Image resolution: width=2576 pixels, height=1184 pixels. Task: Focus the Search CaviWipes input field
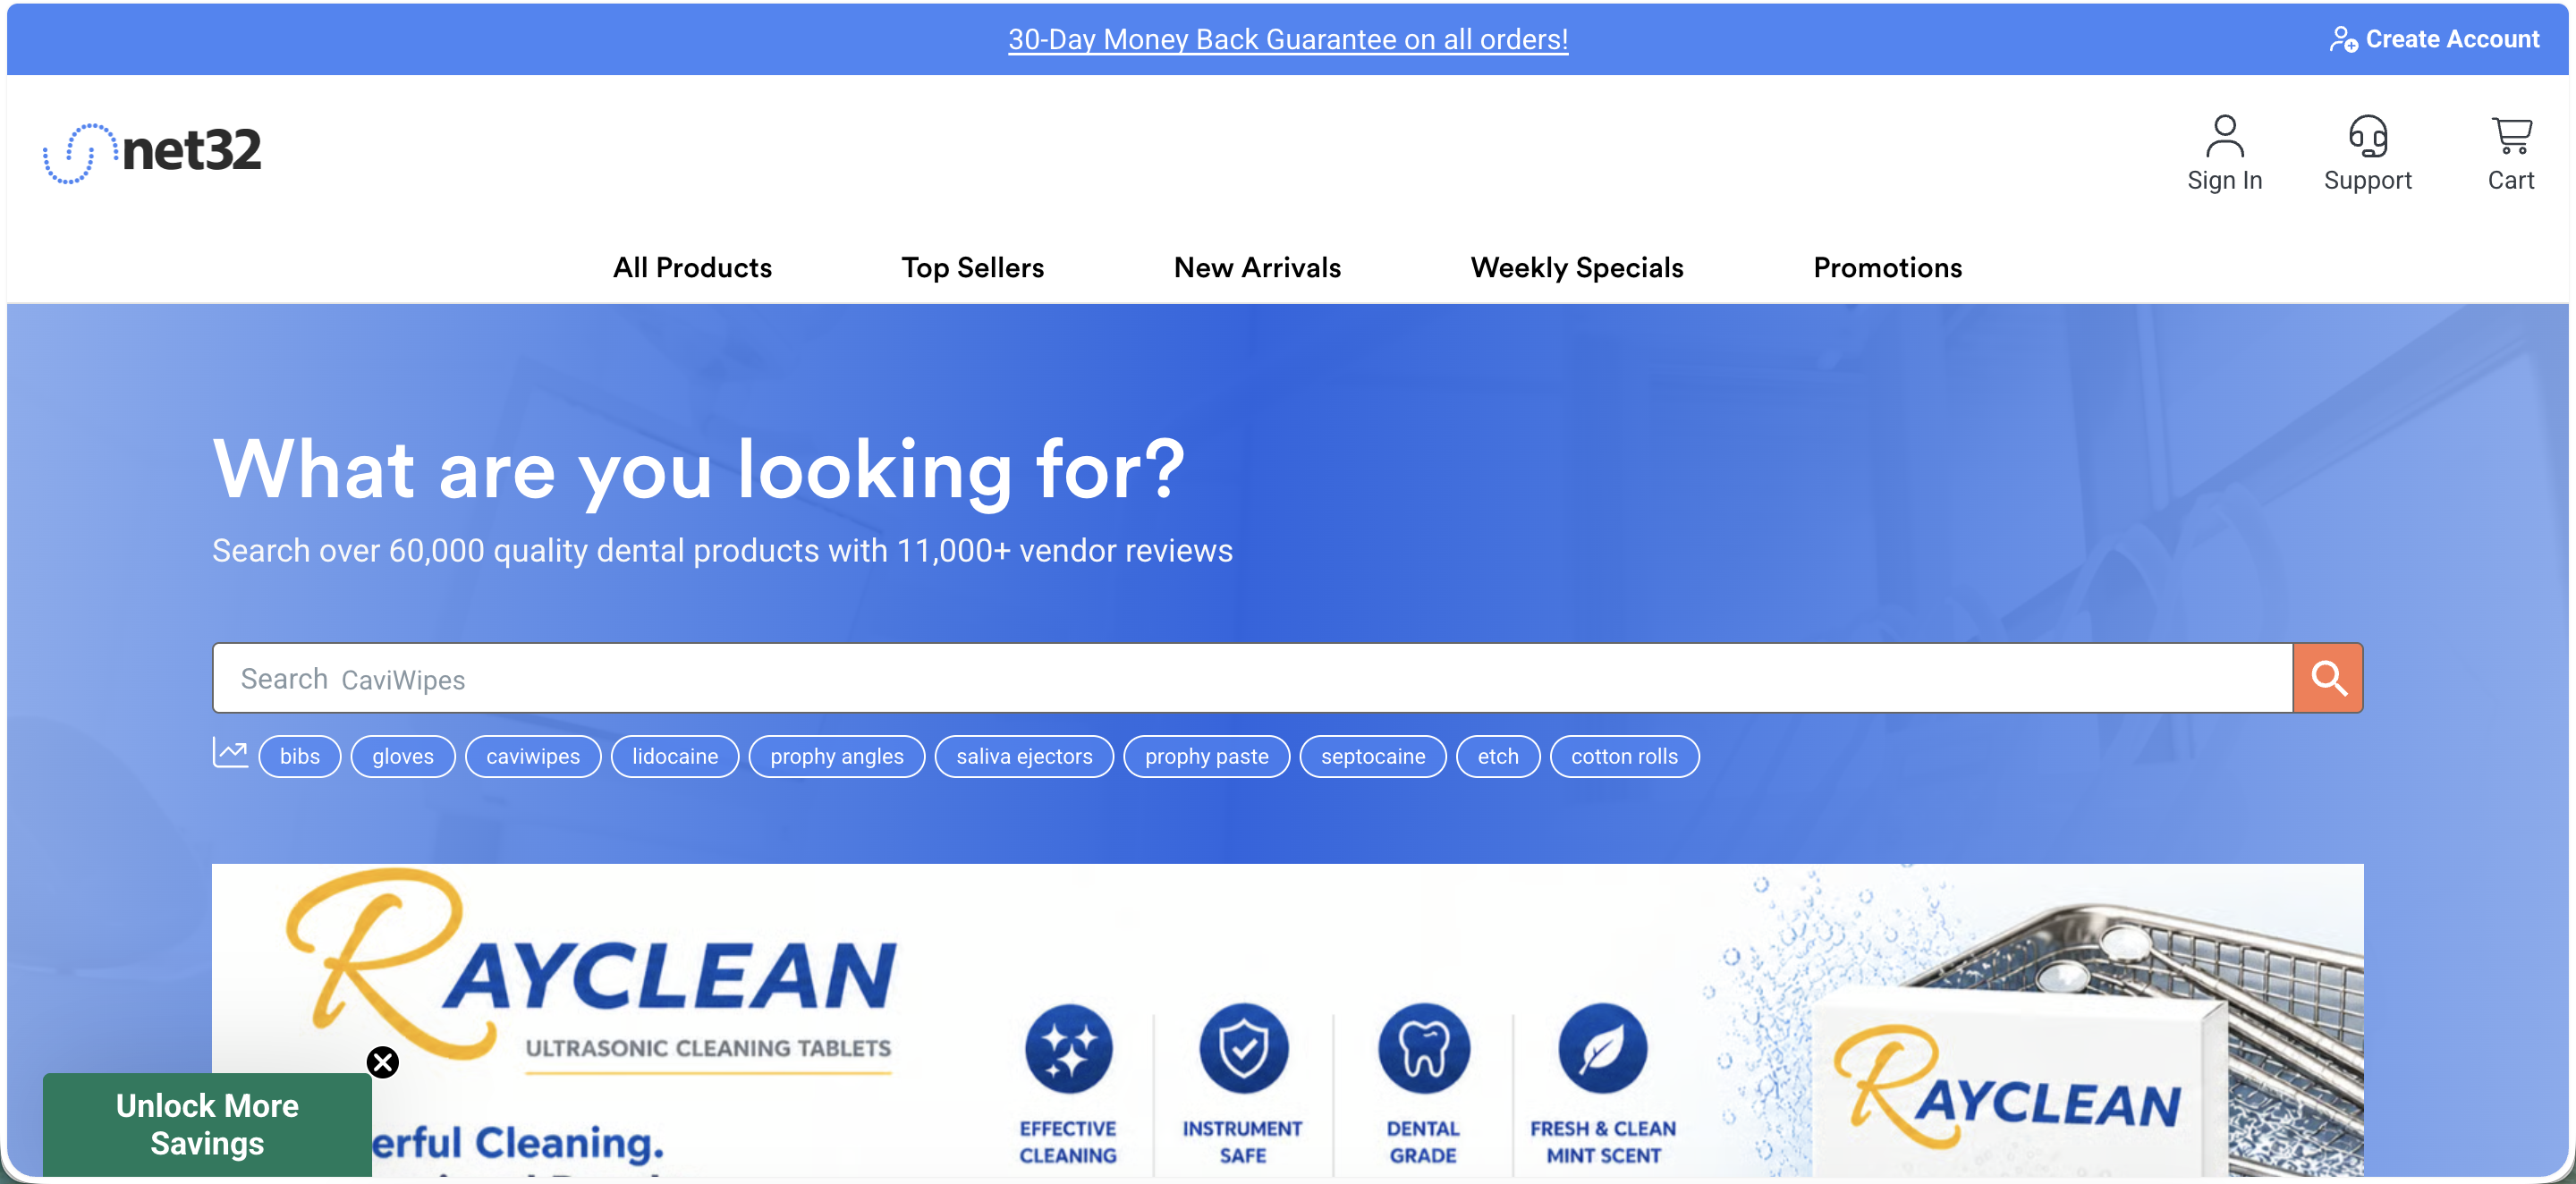click(x=1252, y=678)
